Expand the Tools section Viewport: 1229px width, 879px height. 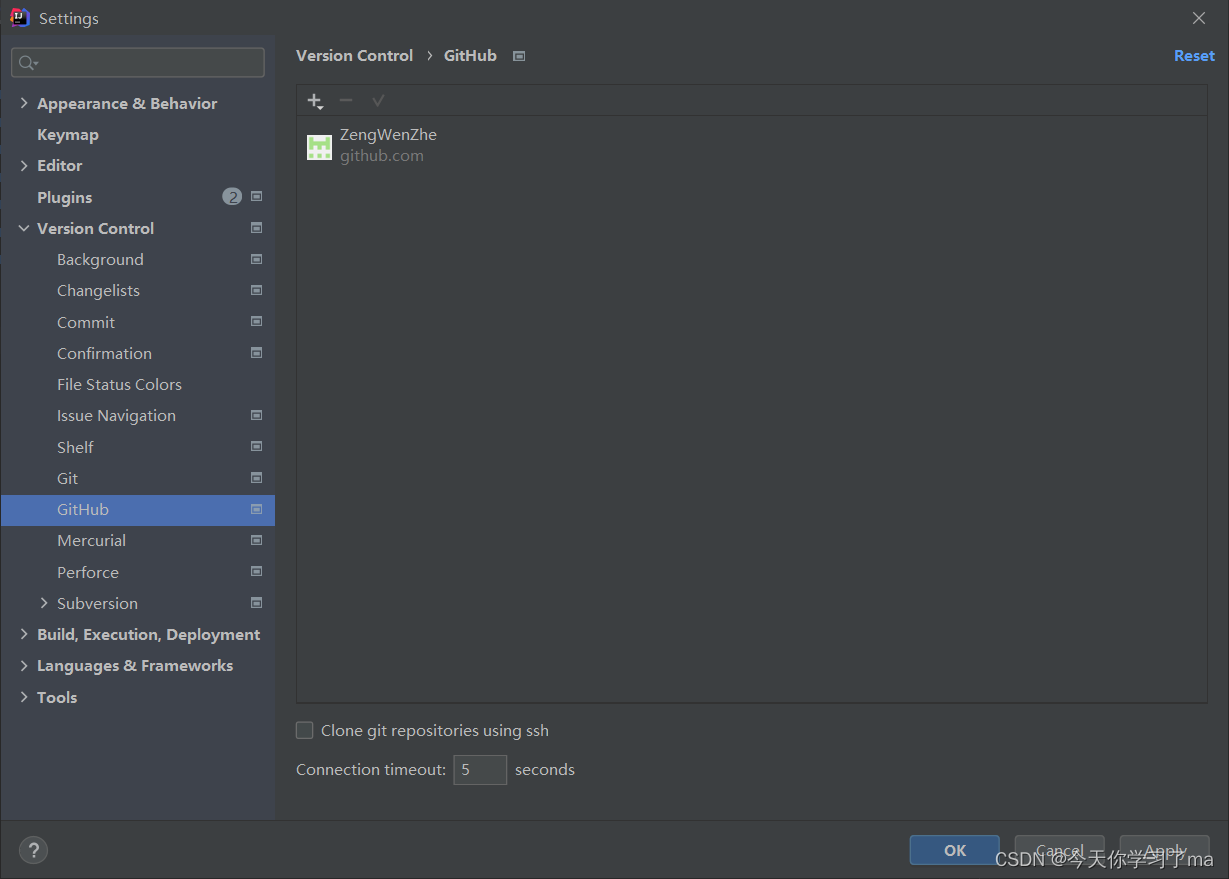coord(24,697)
